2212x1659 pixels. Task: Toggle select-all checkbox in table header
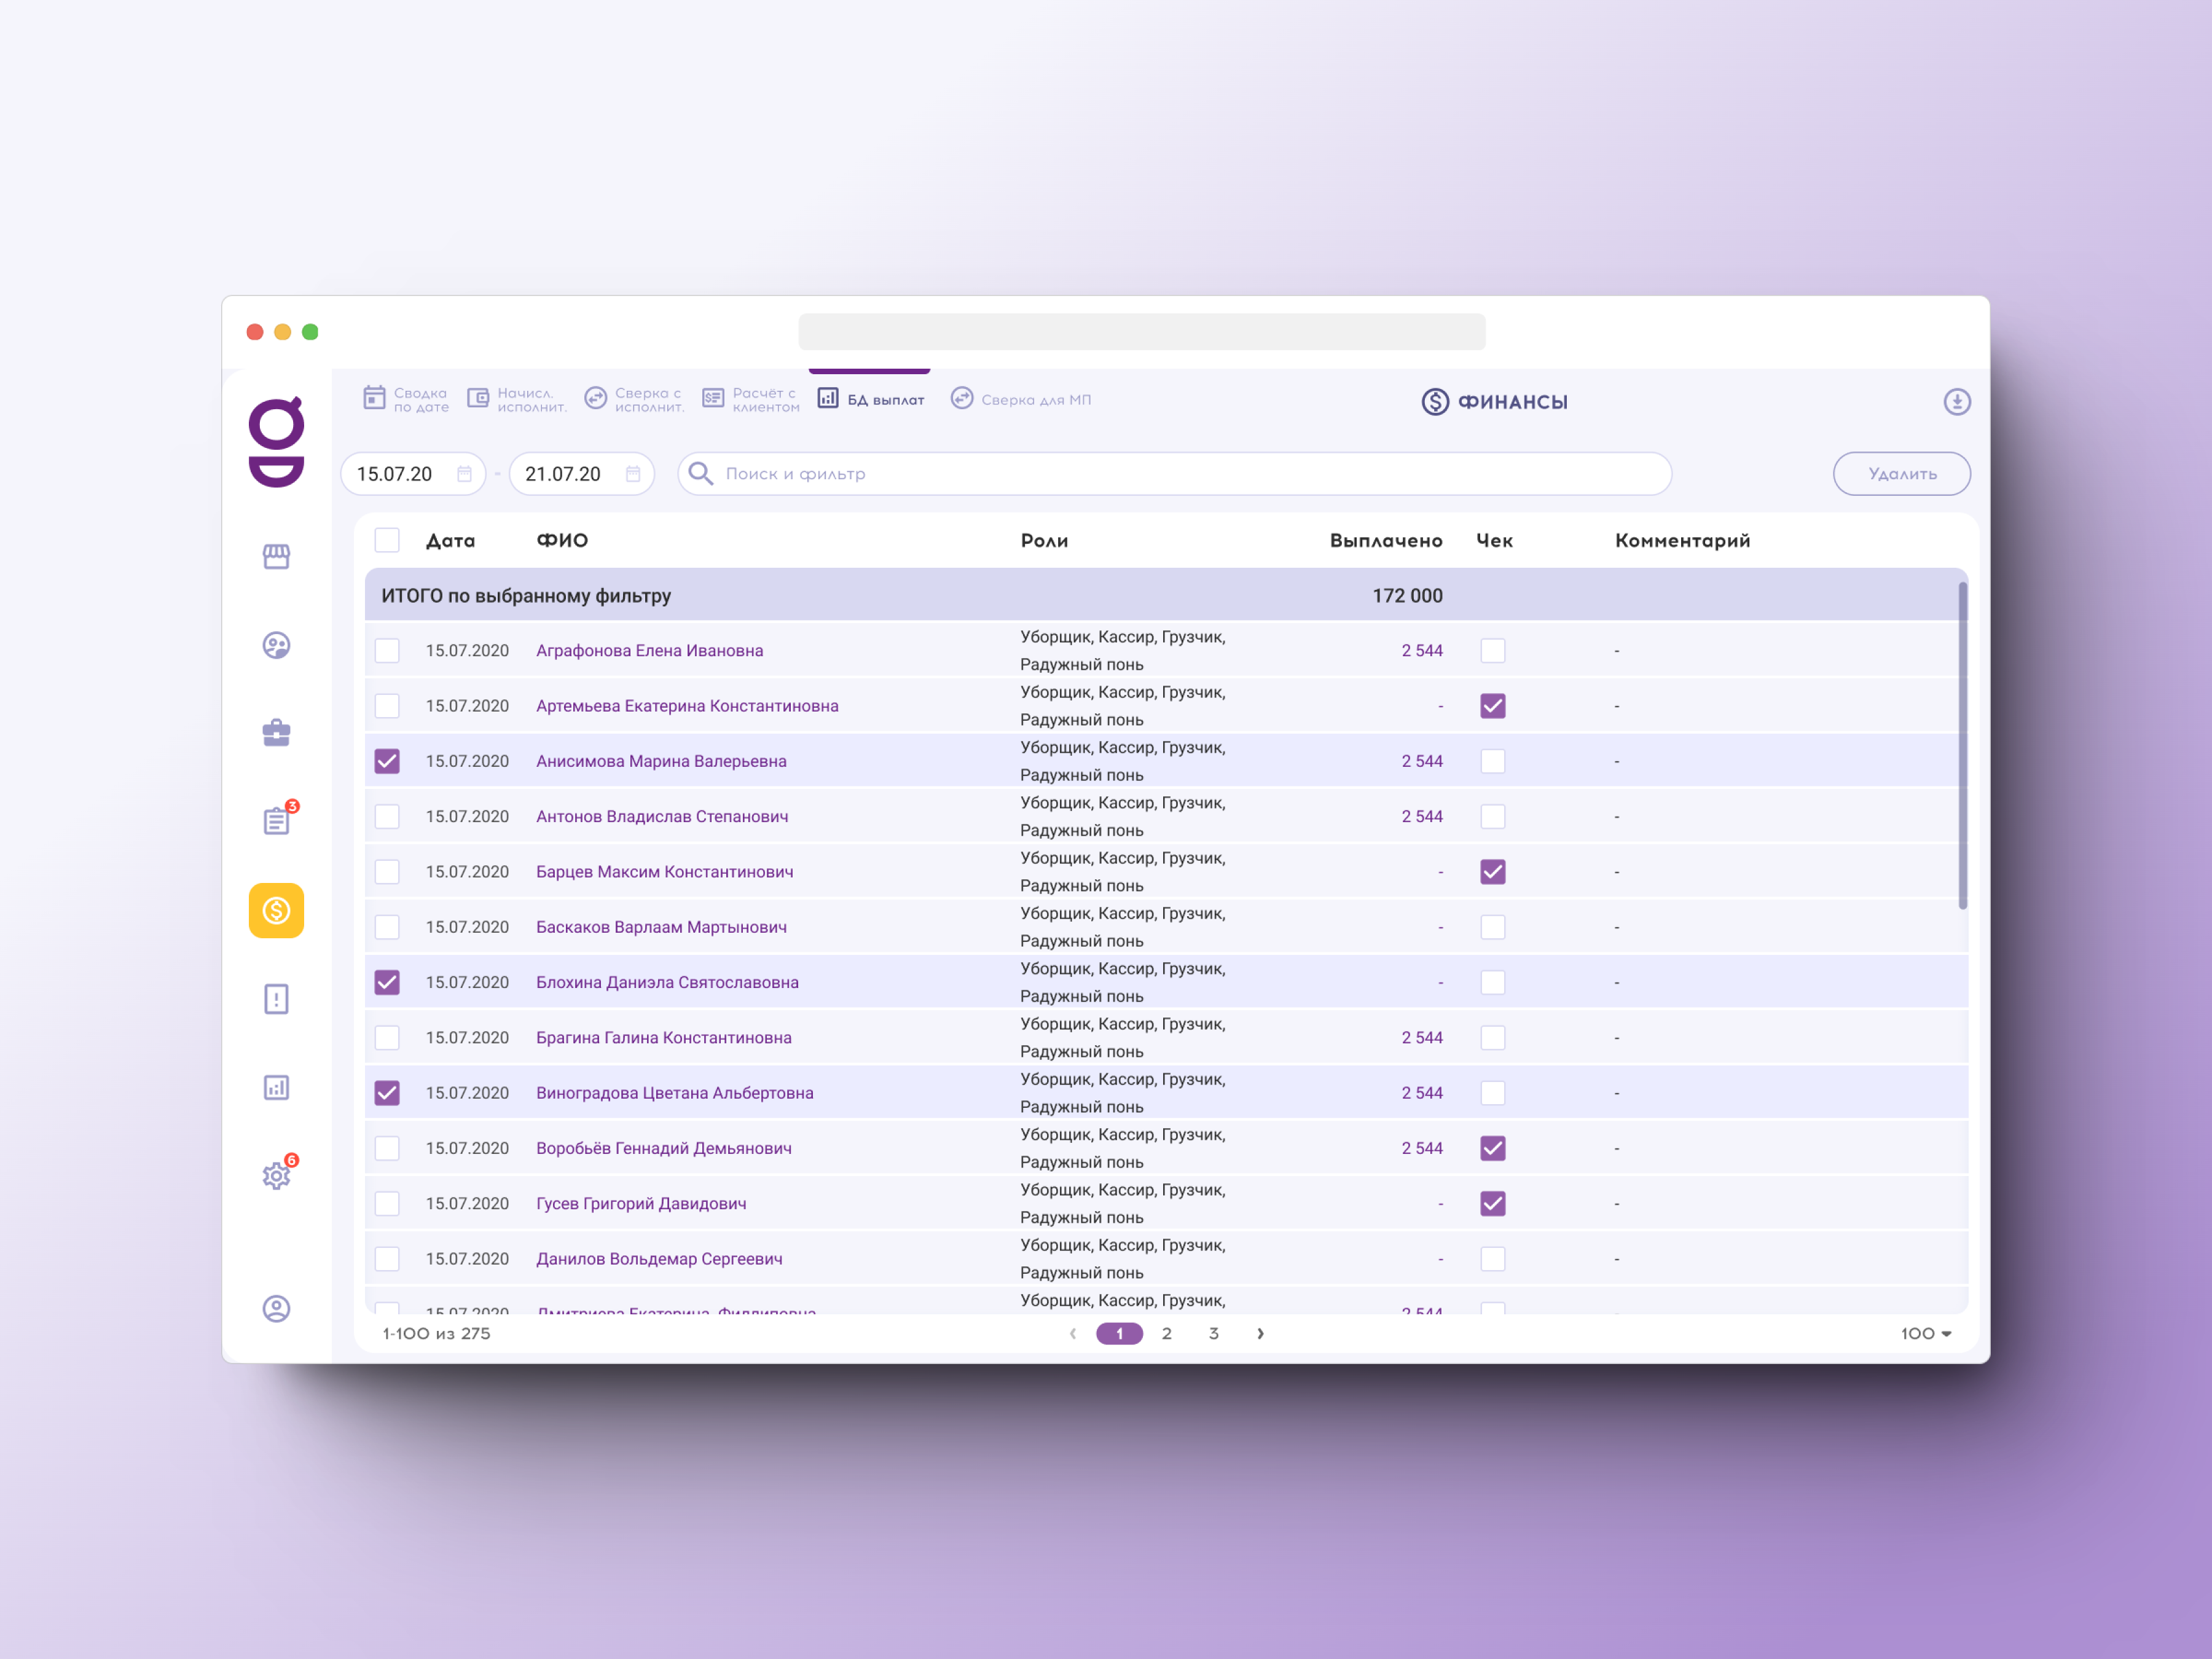(x=387, y=540)
